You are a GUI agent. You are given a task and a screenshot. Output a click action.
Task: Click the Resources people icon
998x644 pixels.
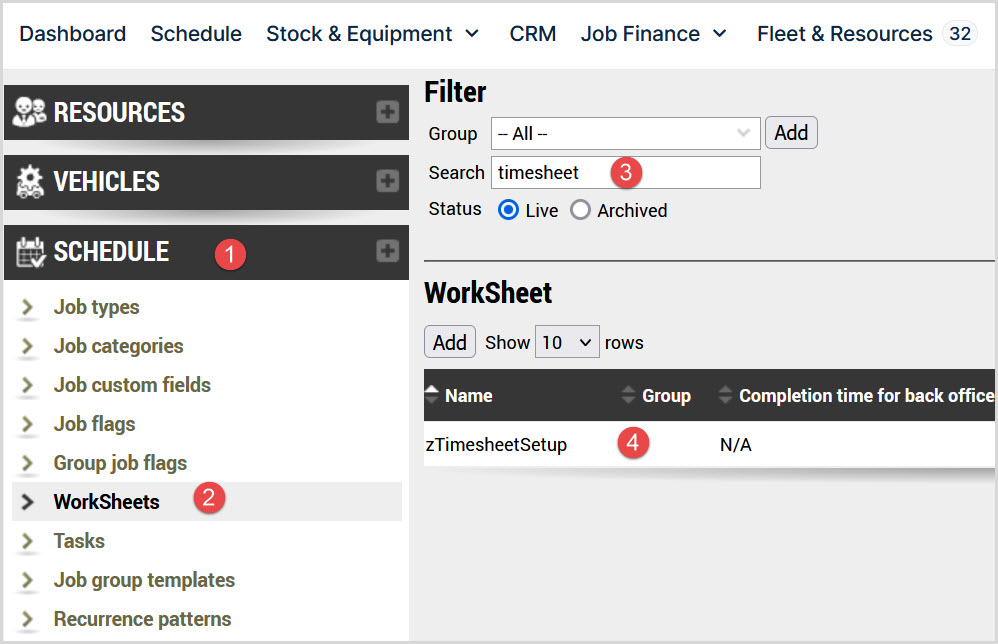[x=29, y=112]
